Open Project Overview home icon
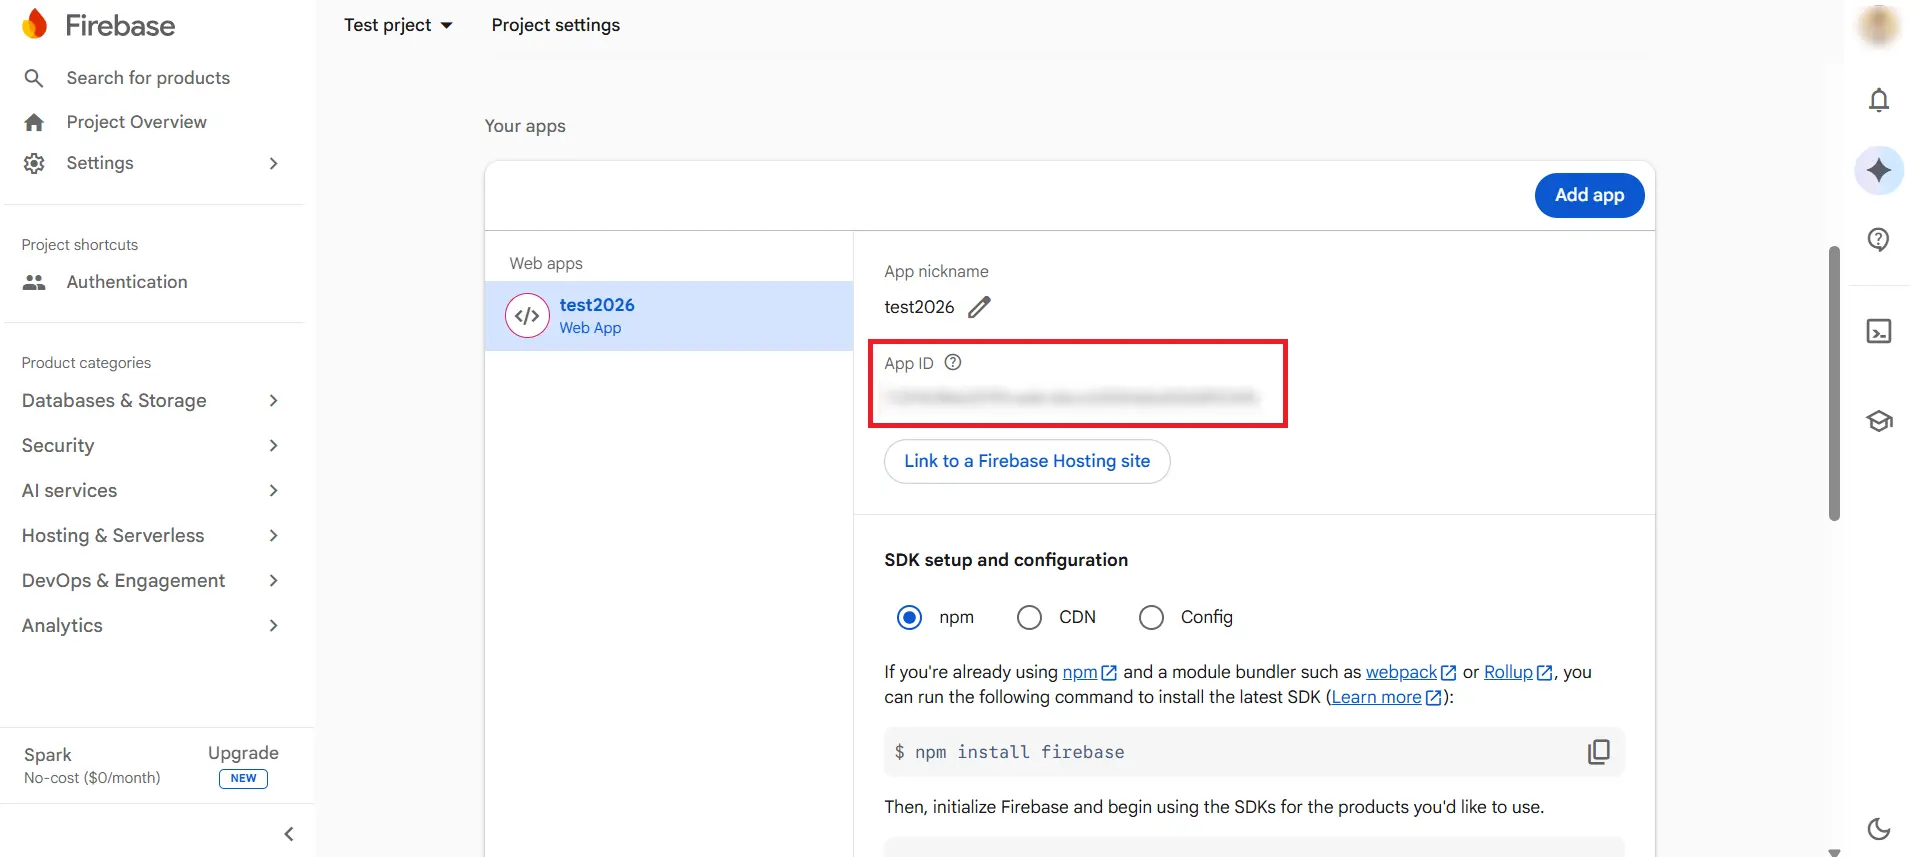 34,122
